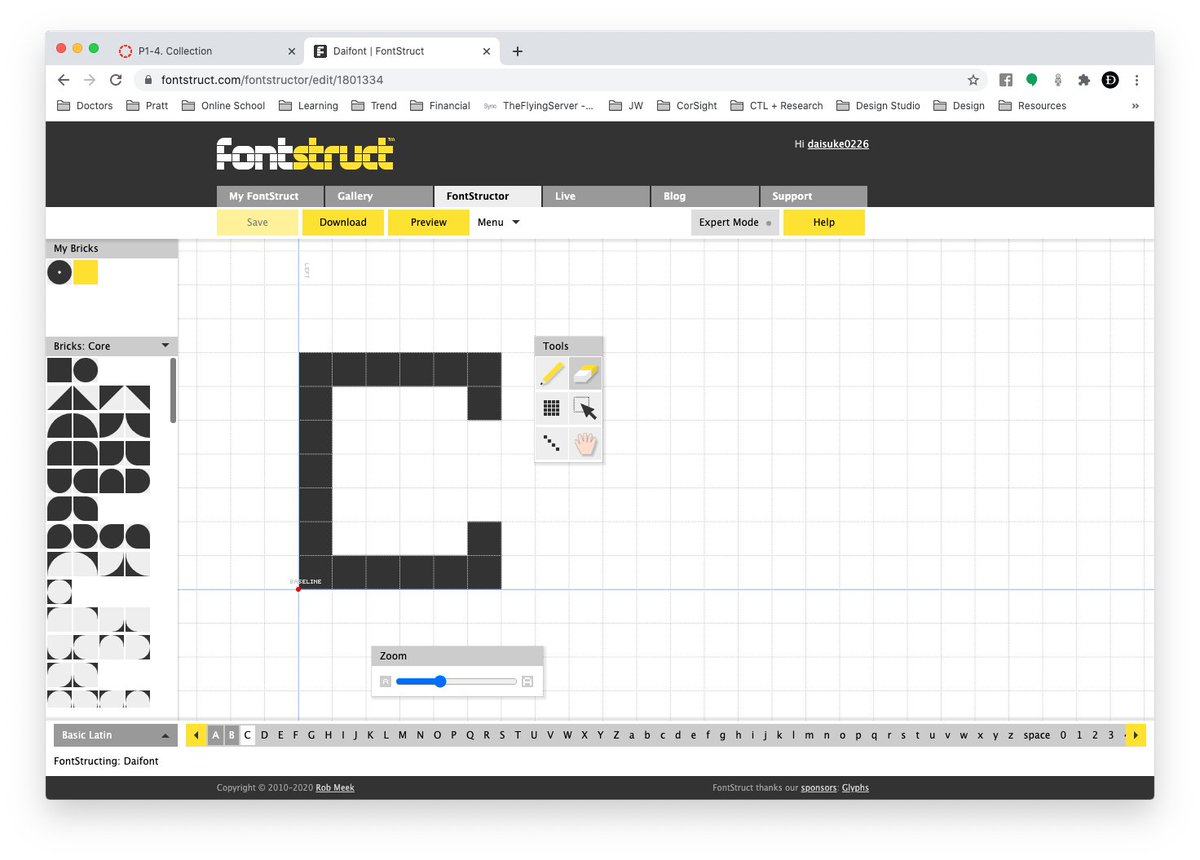Select the dotted circle brick in My Bricks

(60, 272)
